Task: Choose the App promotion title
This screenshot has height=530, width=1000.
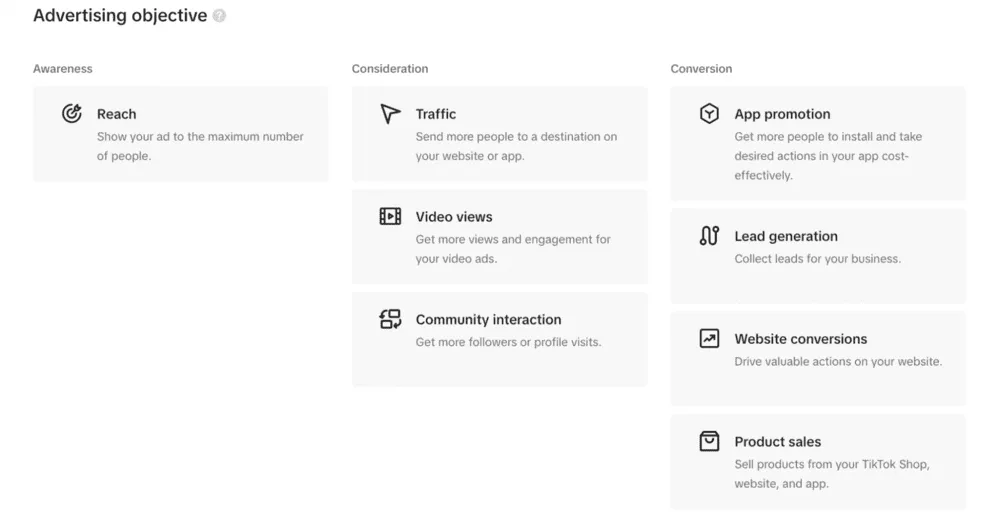Action: point(782,114)
